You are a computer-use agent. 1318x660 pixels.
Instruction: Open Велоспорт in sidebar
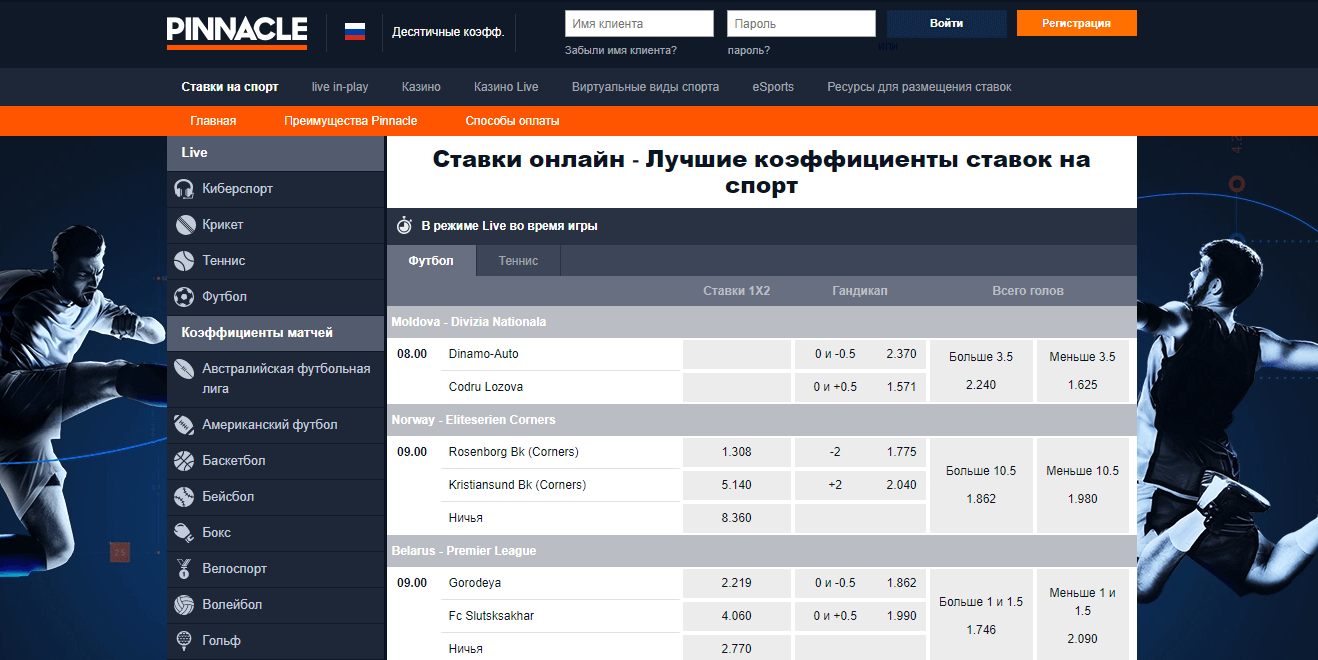pos(275,569)
